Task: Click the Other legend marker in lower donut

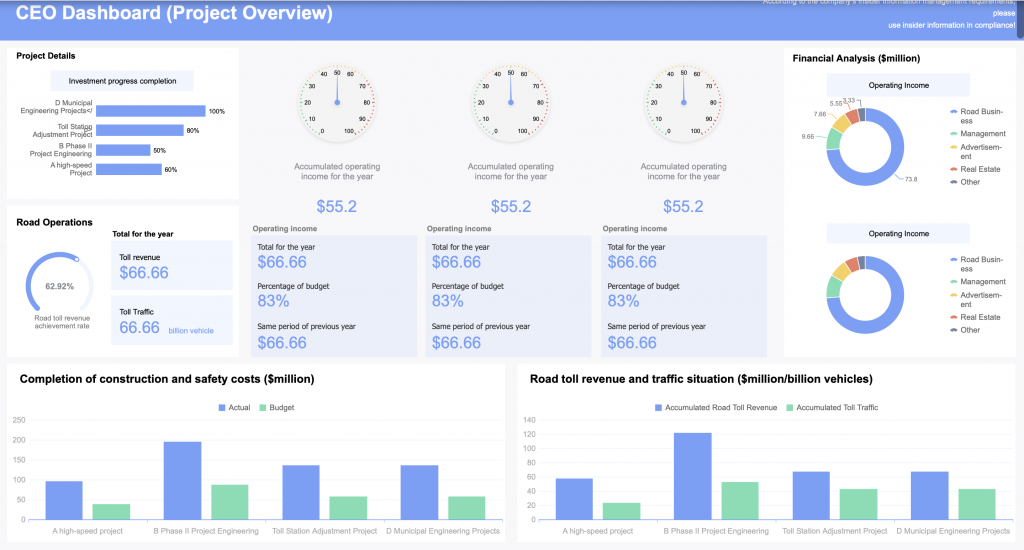Action: [953, 329]
